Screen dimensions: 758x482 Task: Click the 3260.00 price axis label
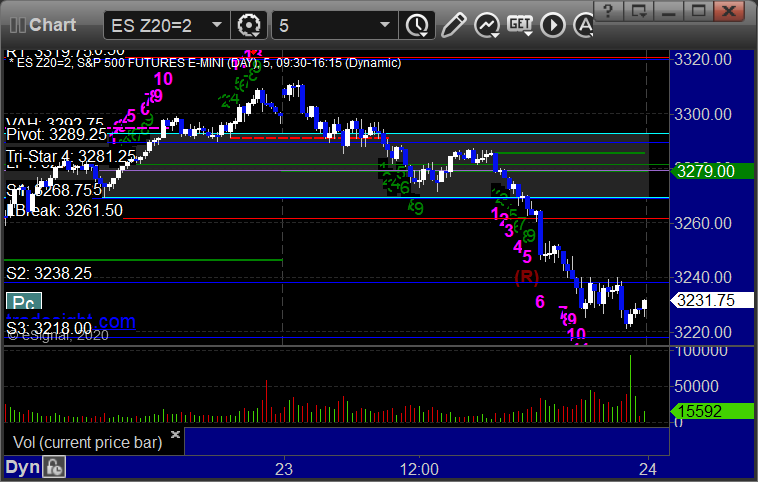[703, 223]
